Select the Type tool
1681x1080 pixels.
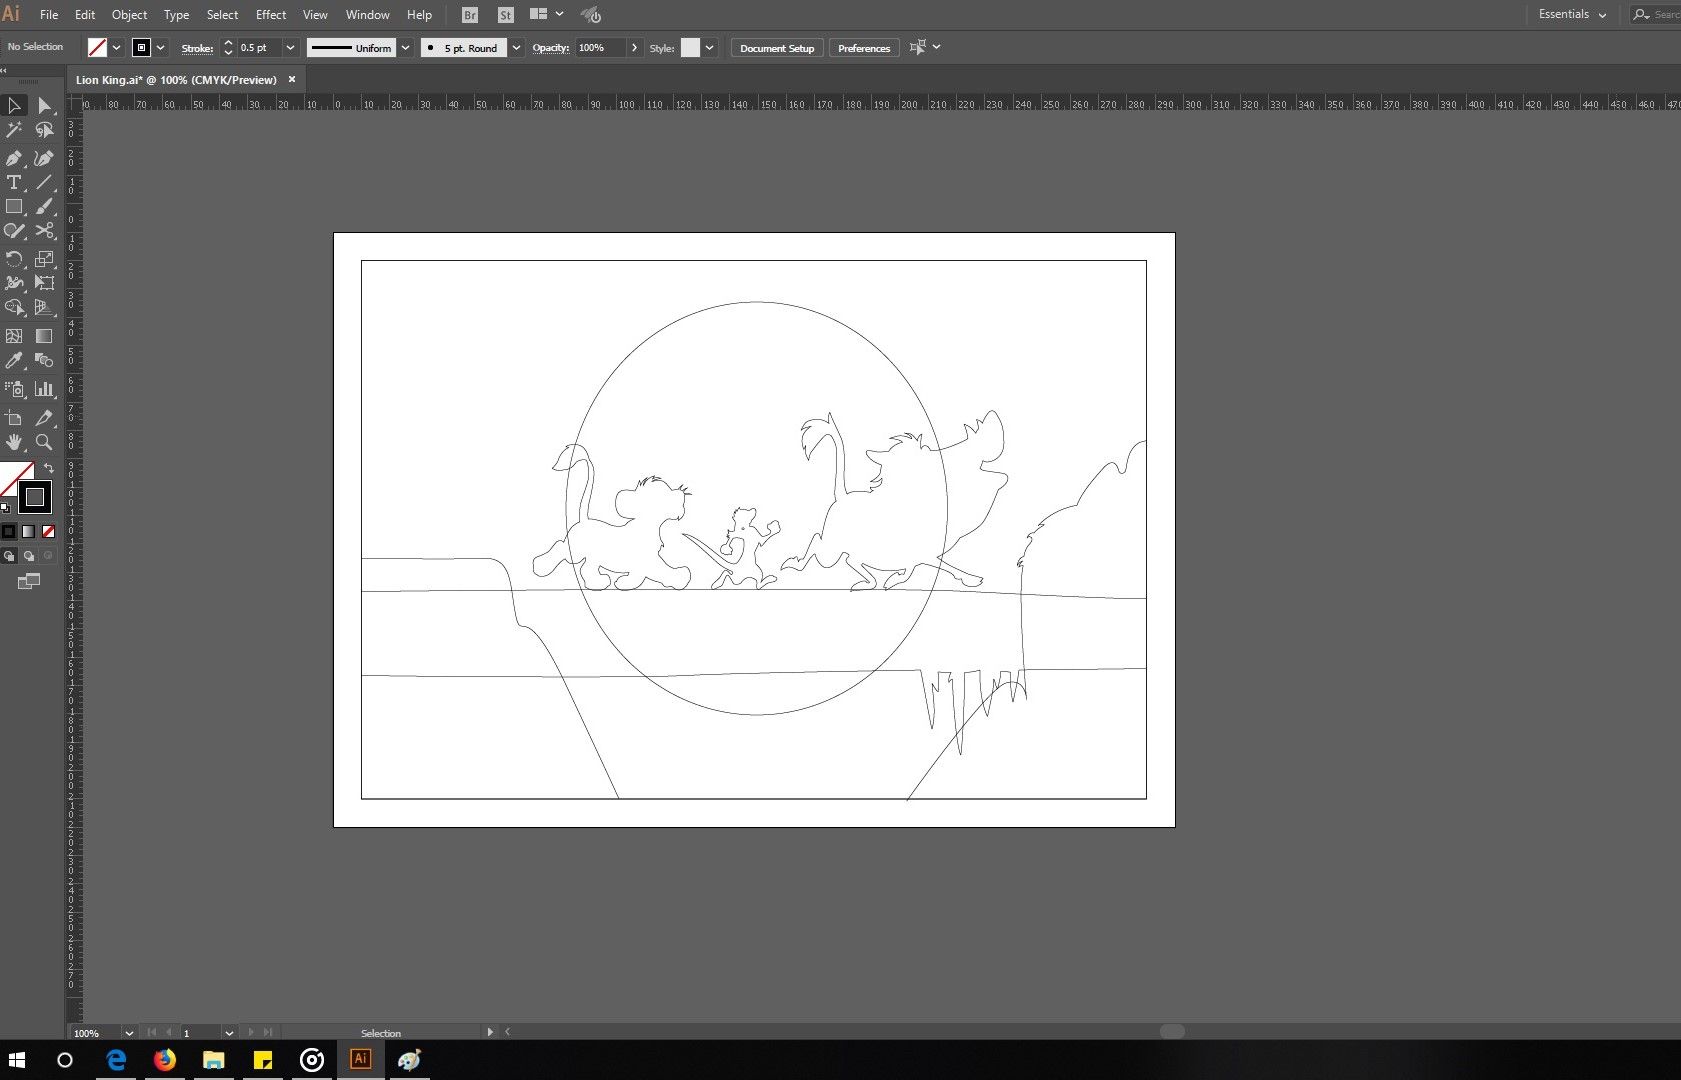[x=14, y=182]
